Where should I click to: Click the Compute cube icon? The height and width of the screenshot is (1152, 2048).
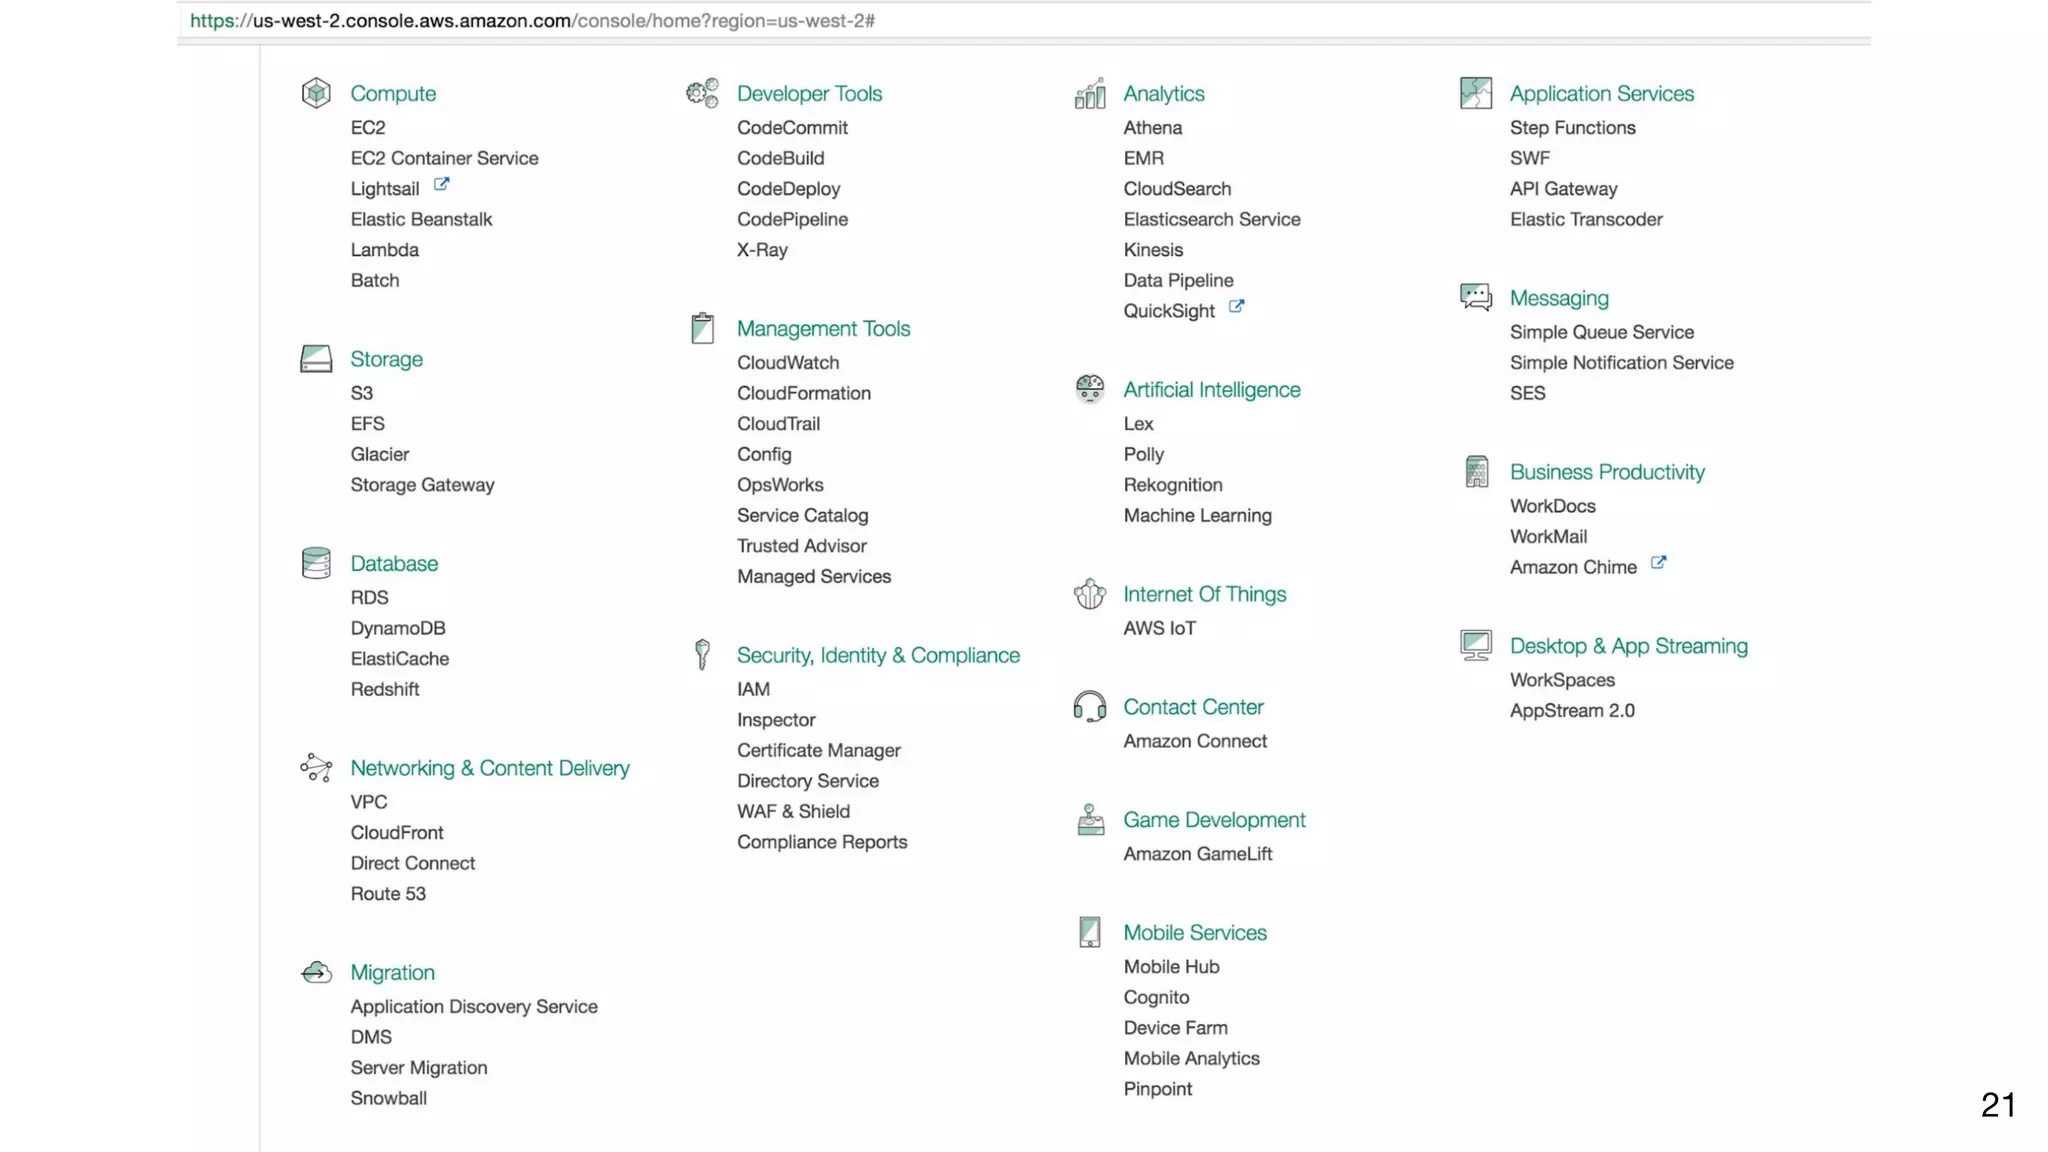(316, 93)
